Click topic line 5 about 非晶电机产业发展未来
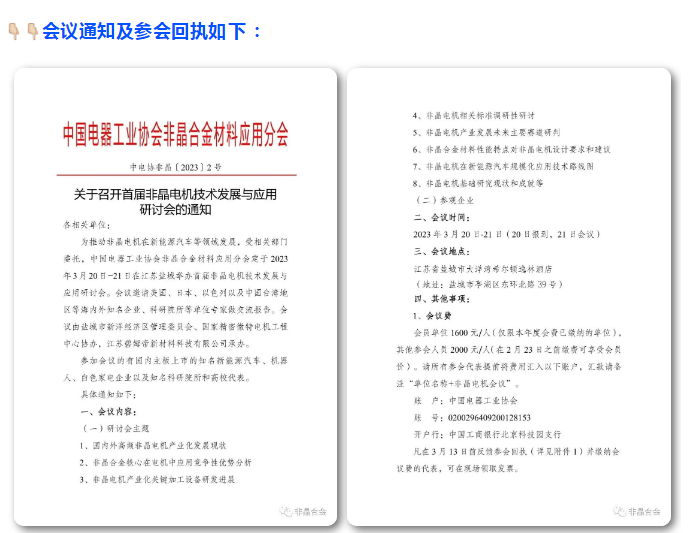Viewport: 688px width, 533px height. pyautogui.click(x=486, y=132)
